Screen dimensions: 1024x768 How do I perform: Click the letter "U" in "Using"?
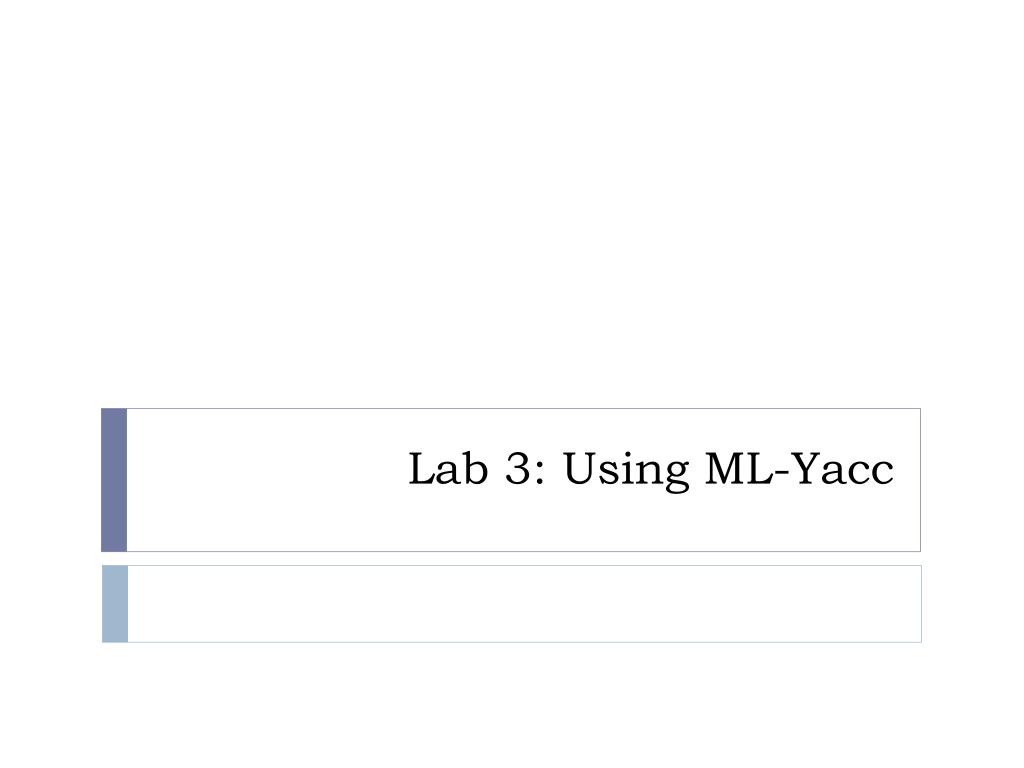tap(582, 468)
